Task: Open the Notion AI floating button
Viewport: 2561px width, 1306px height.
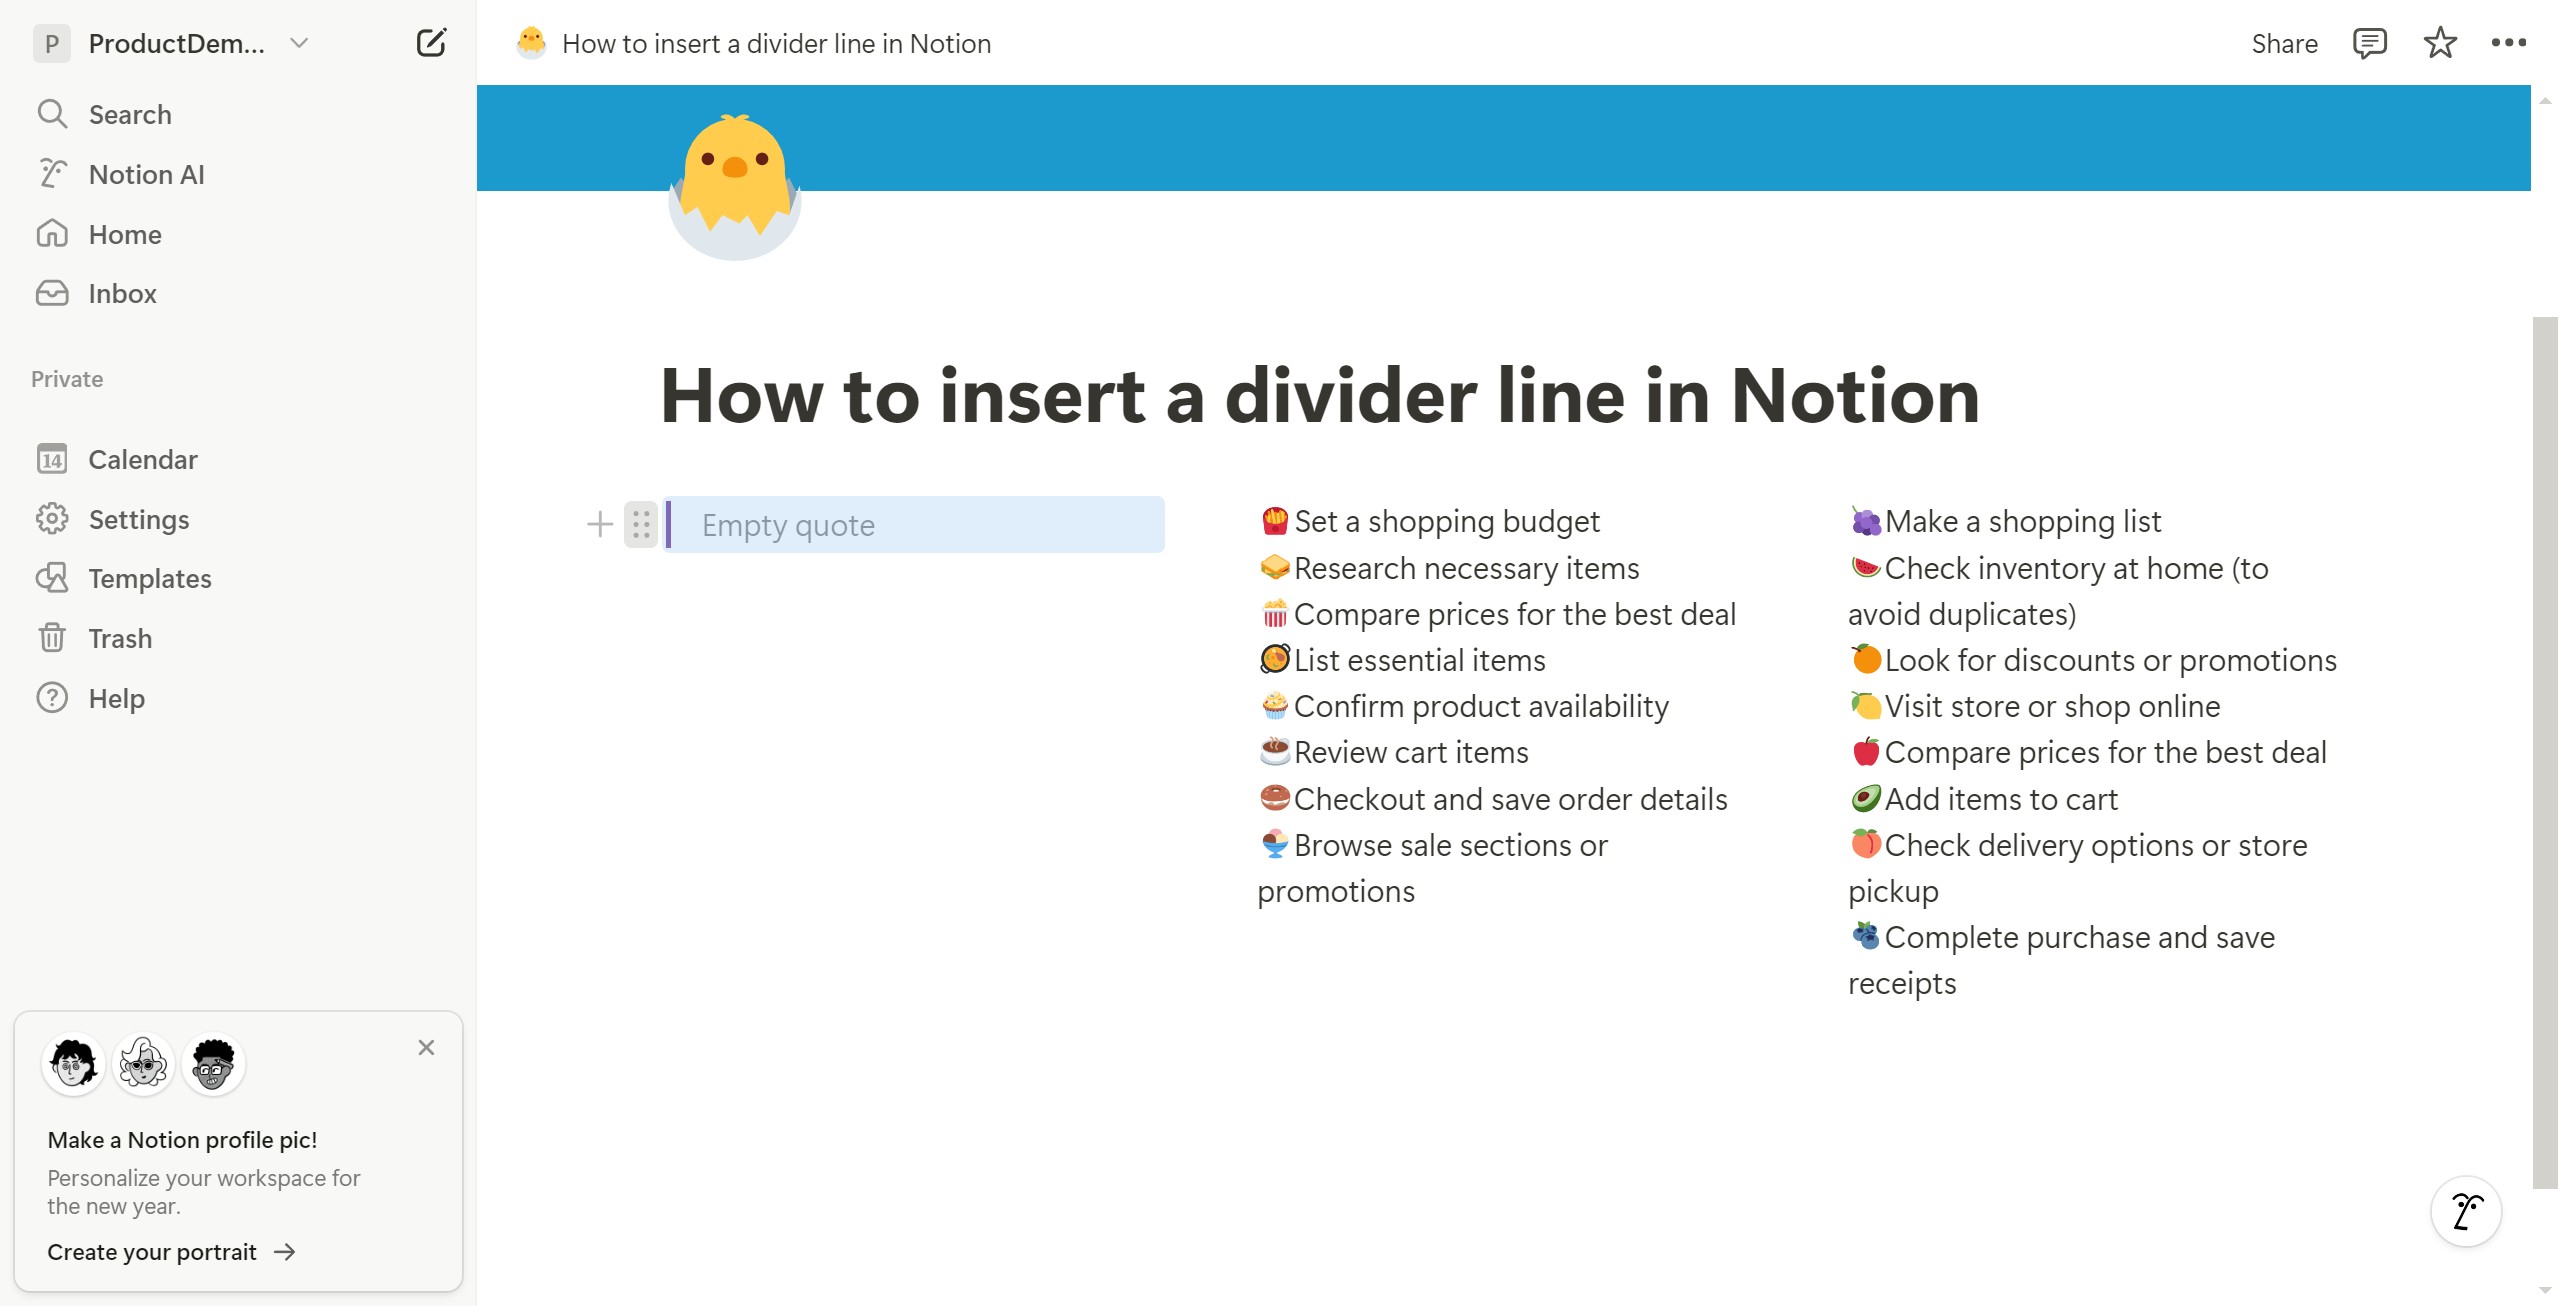Action: 2466,1211
